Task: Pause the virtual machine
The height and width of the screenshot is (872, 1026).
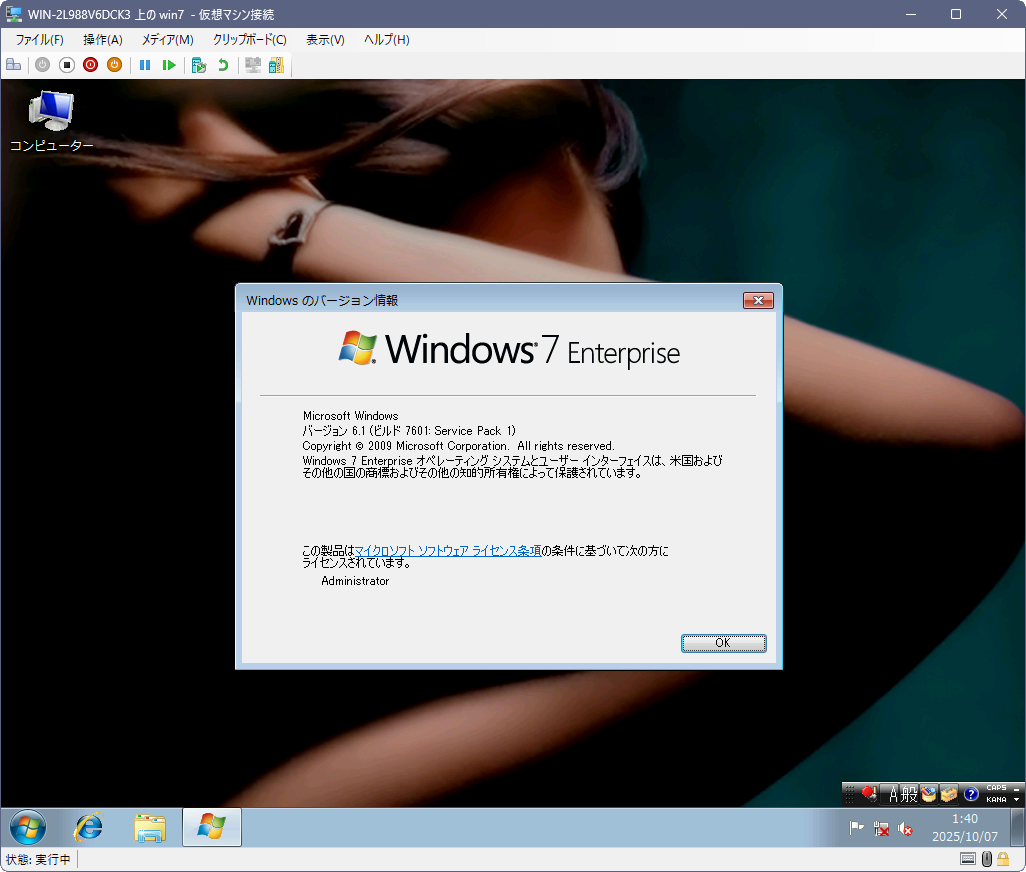Action: pos(145,65)
